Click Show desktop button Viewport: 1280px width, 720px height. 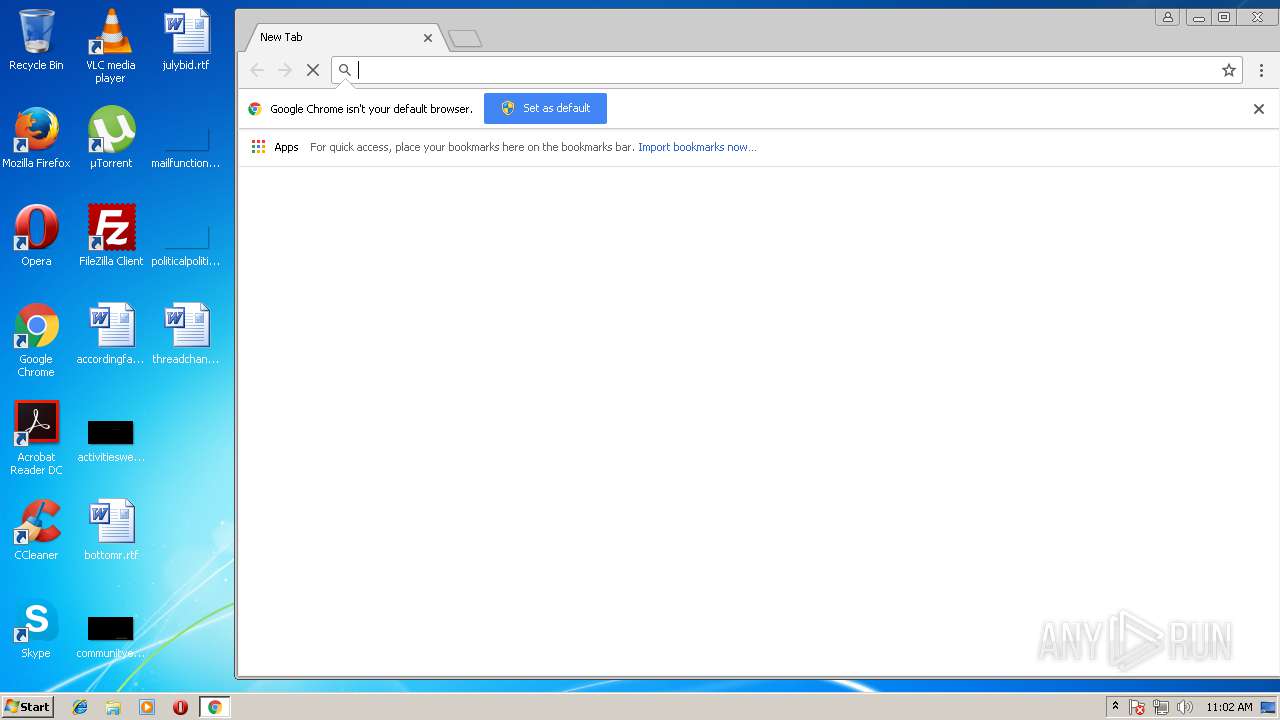pyautogui.click(x=1270, y=707)
